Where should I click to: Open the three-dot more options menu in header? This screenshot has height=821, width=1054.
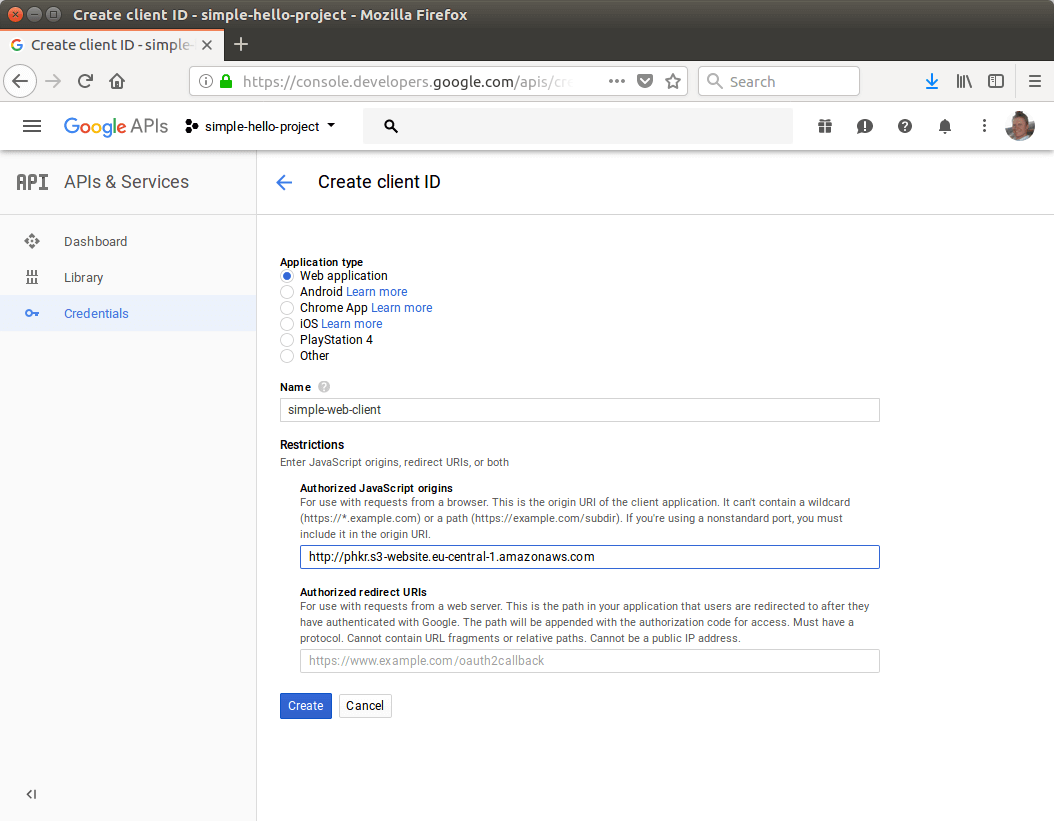tap(984, 126)
